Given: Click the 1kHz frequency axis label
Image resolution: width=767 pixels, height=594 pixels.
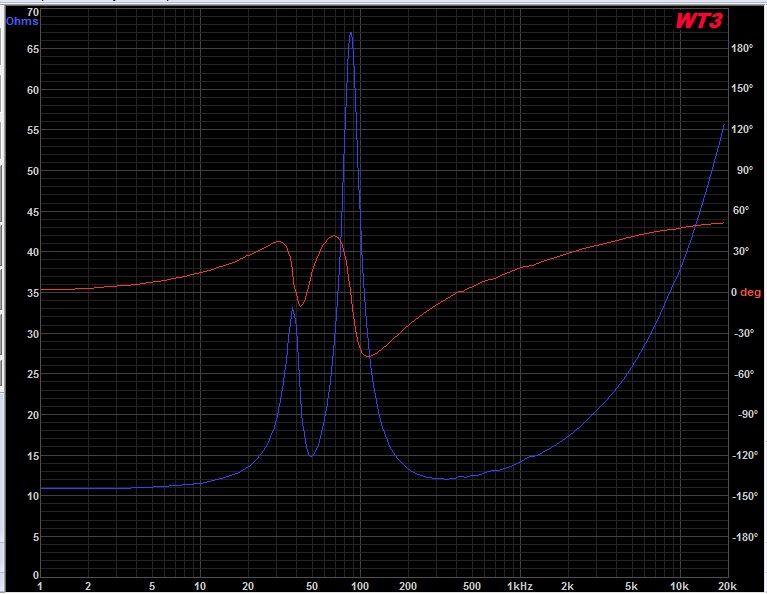Looking at the screenshot, I should [x=519, y=586].
